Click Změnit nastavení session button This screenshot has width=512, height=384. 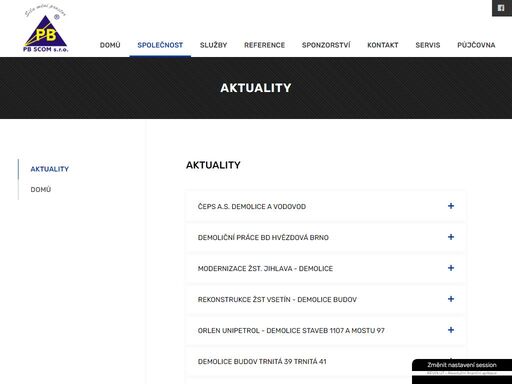click(462, 365)
